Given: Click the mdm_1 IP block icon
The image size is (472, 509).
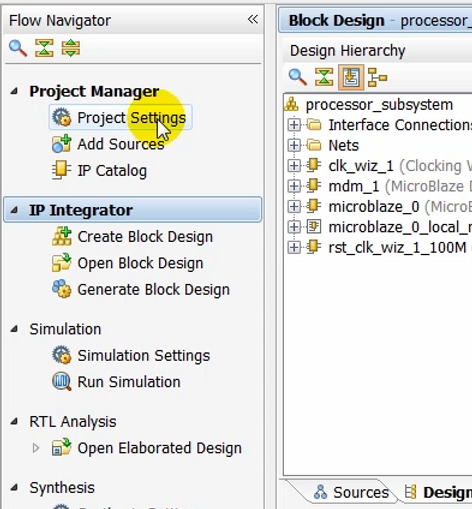Looking at the screenshot, I should click(x=314, y=186).
